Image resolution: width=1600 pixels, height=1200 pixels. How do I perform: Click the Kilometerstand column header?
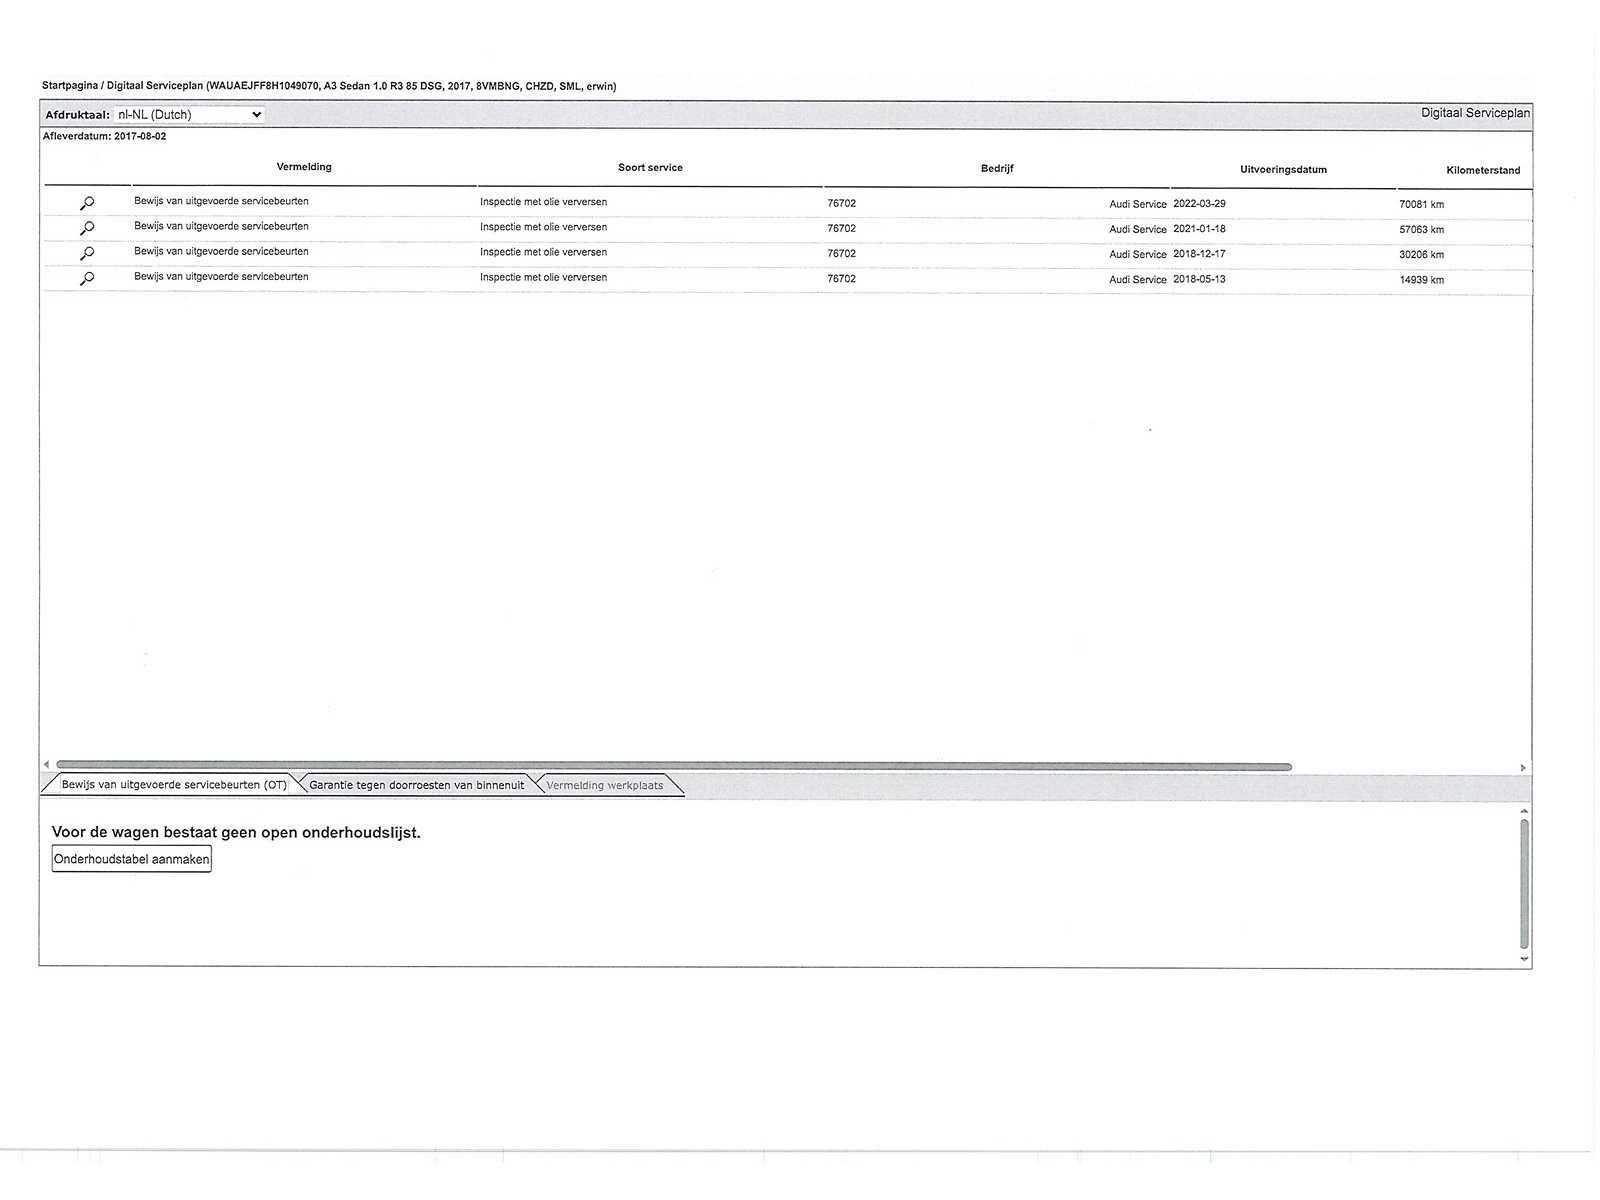(1482, 170)
